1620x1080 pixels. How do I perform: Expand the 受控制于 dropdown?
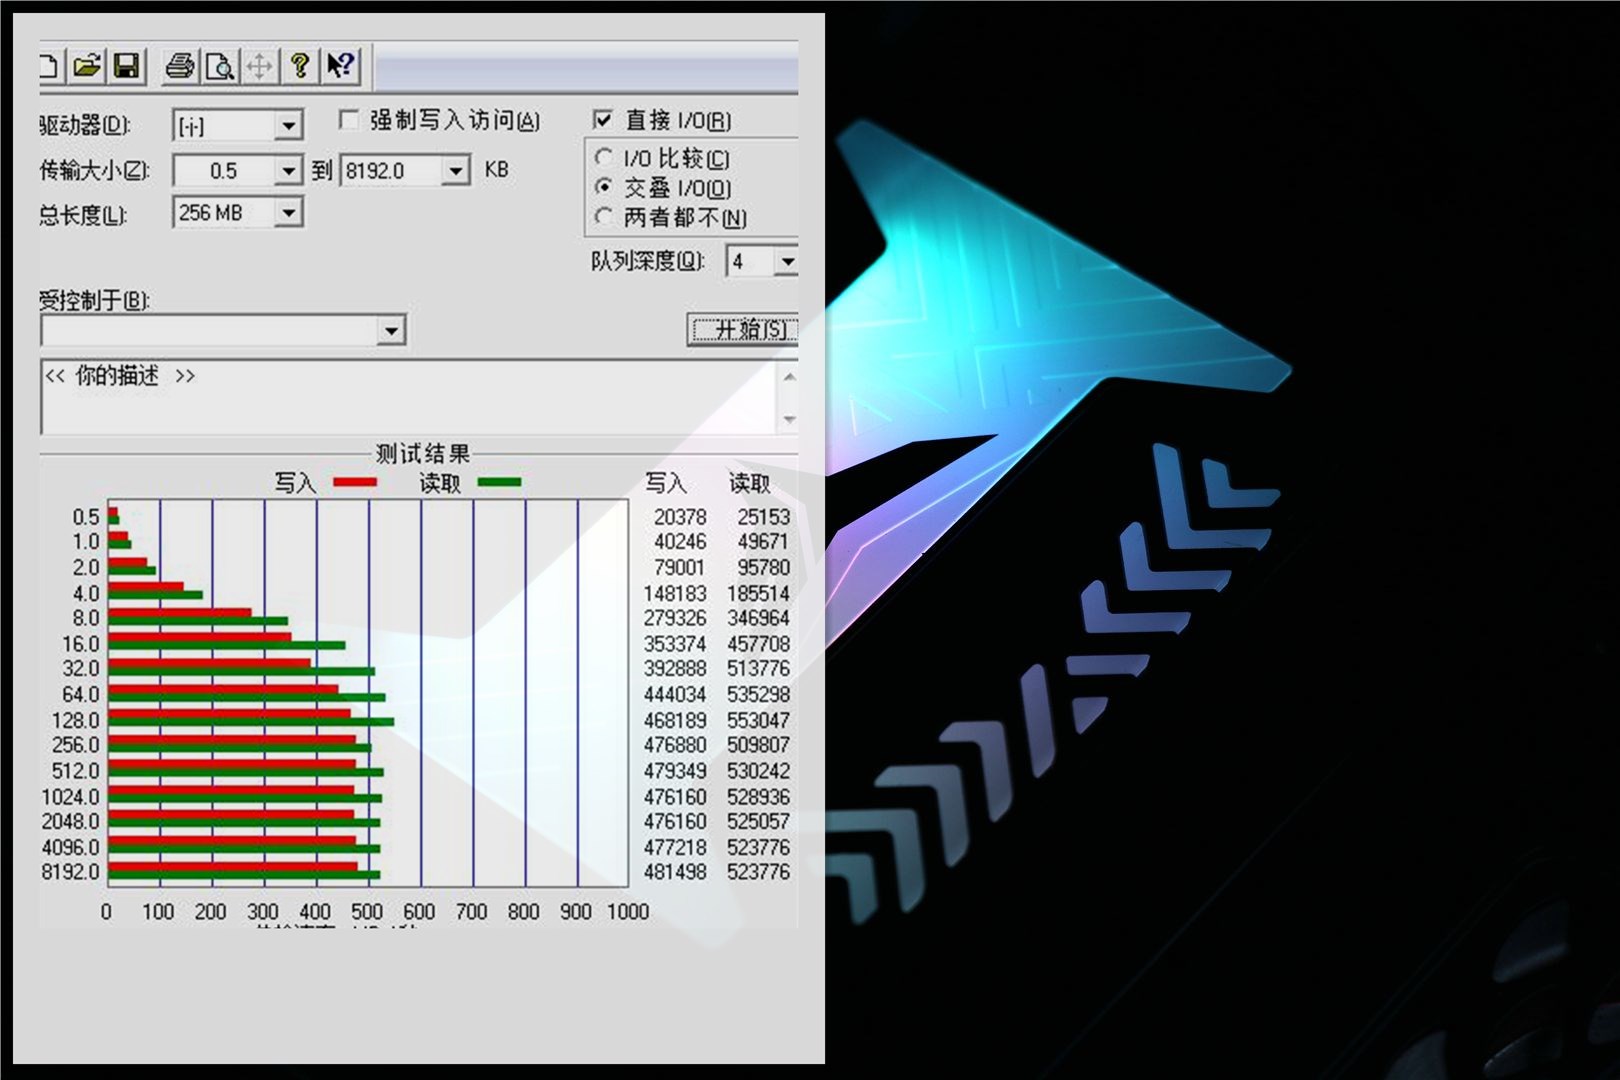(392, 330)
